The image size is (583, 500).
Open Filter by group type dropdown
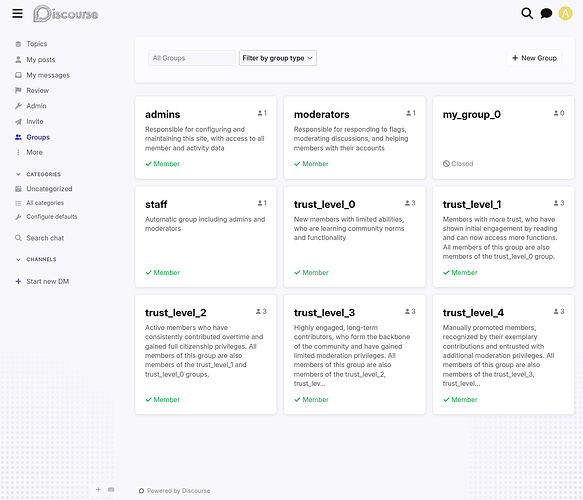278,58
